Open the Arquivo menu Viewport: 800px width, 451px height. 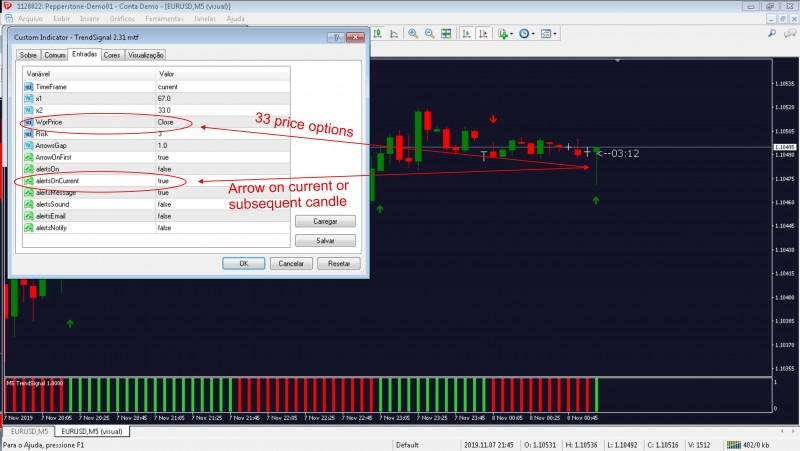click(x=30, y=18)
